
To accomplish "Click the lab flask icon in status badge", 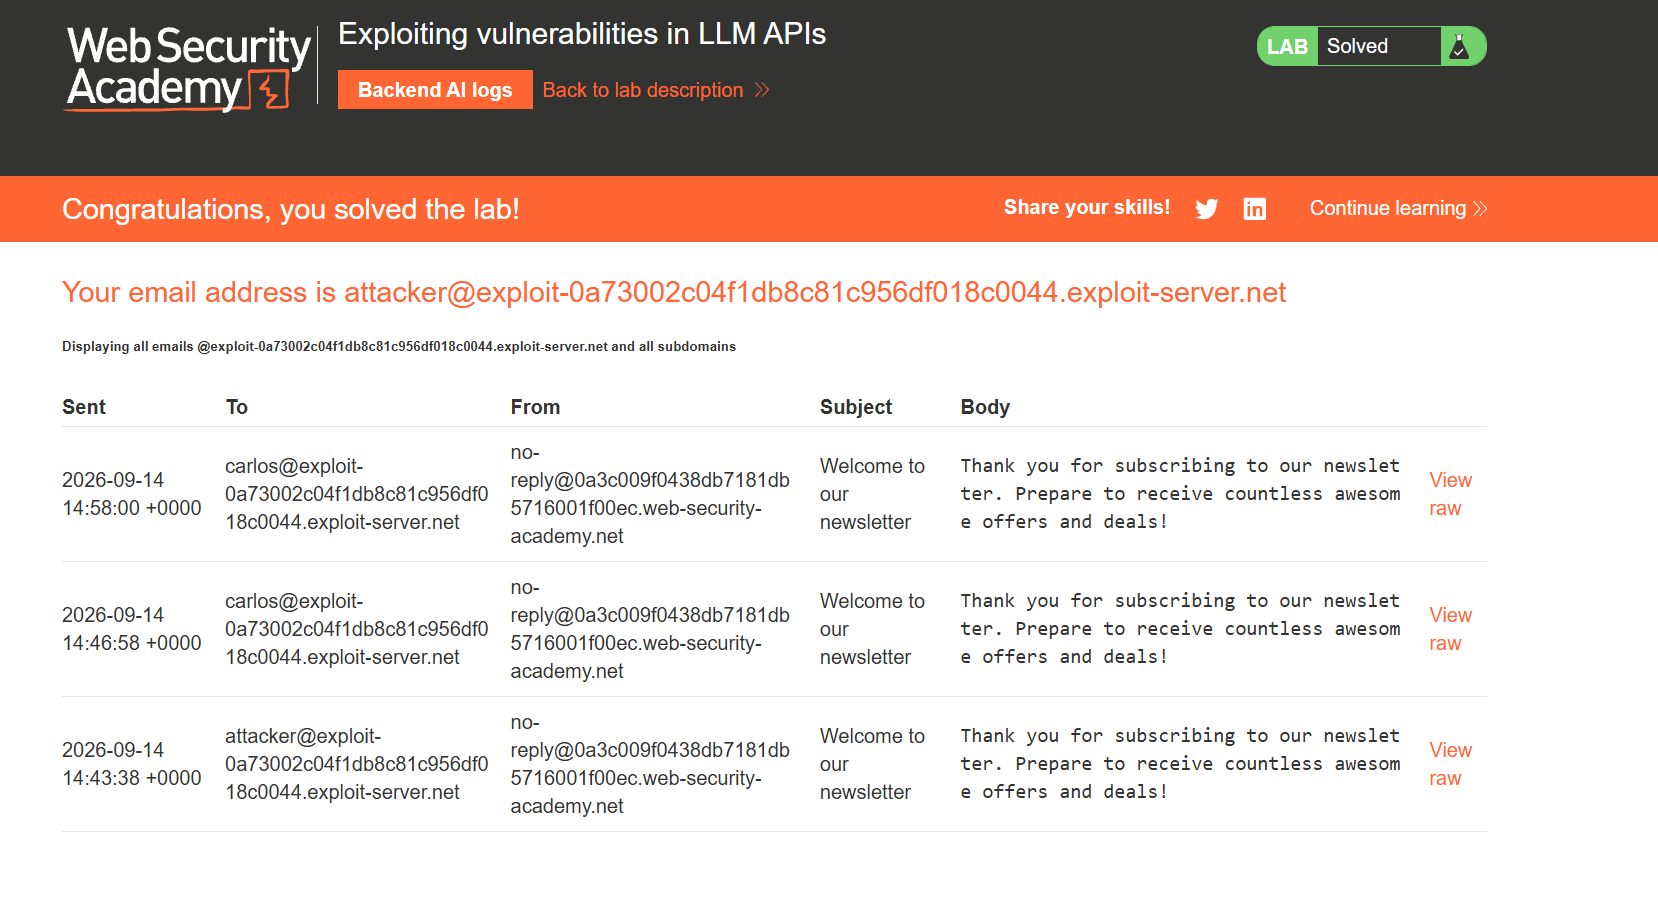I will [x=1459, y=46].
